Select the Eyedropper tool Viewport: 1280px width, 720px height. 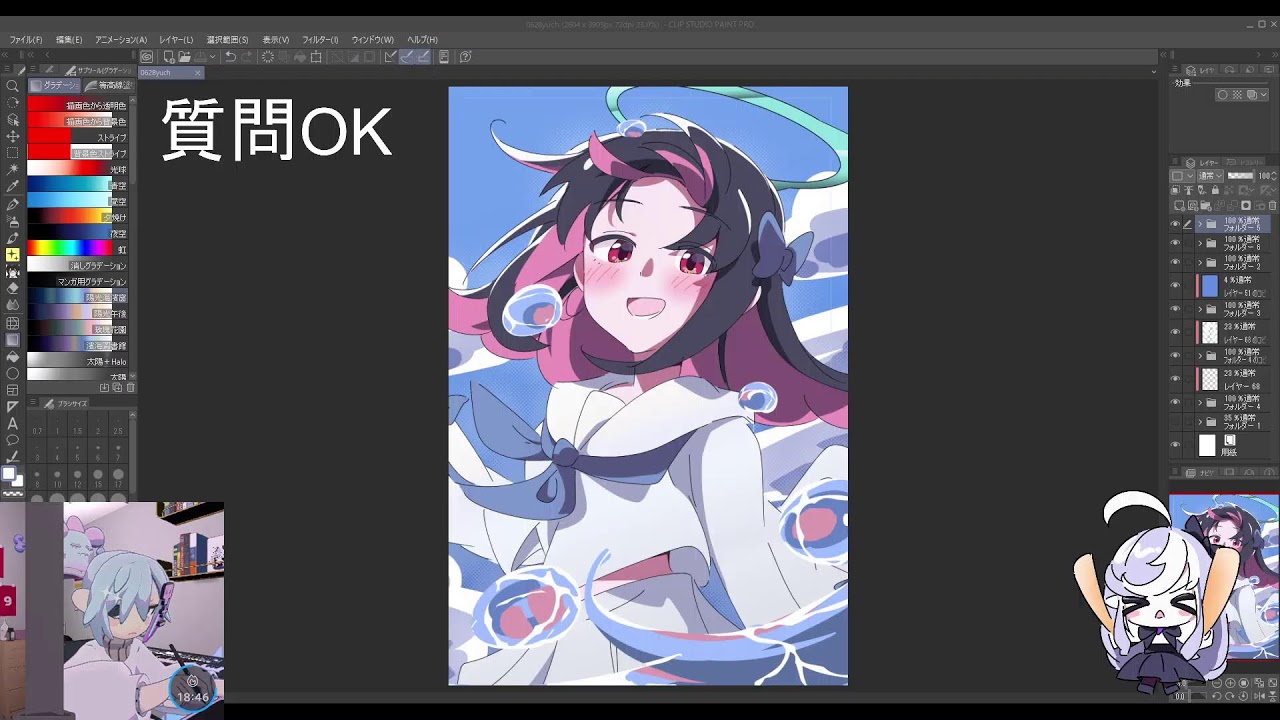point(12,187)
